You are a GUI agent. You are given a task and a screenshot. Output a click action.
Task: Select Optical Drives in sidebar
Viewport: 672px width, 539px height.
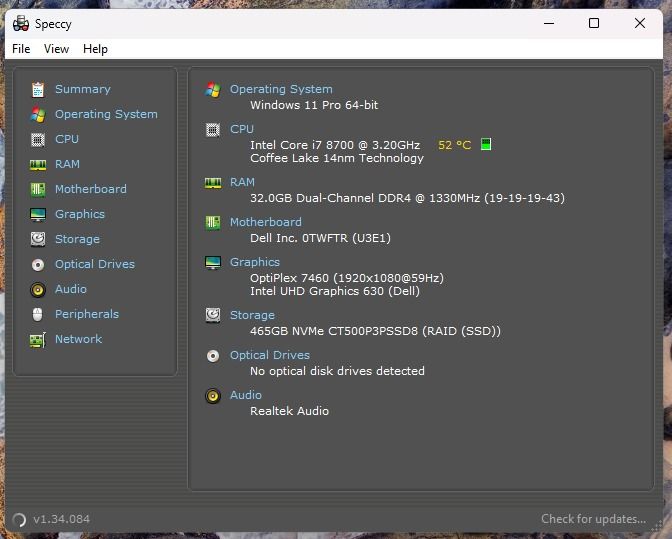coord(95,264)
